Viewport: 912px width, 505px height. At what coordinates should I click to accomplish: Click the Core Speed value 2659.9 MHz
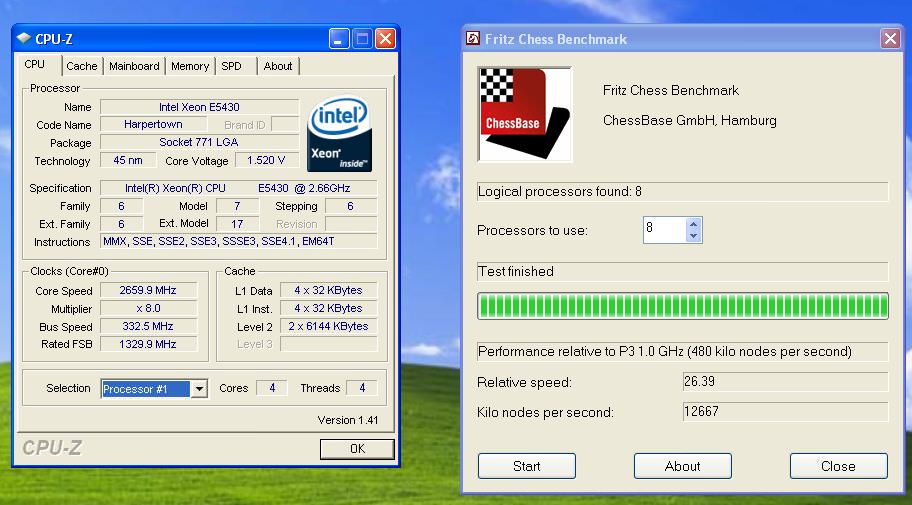(148, 290)
